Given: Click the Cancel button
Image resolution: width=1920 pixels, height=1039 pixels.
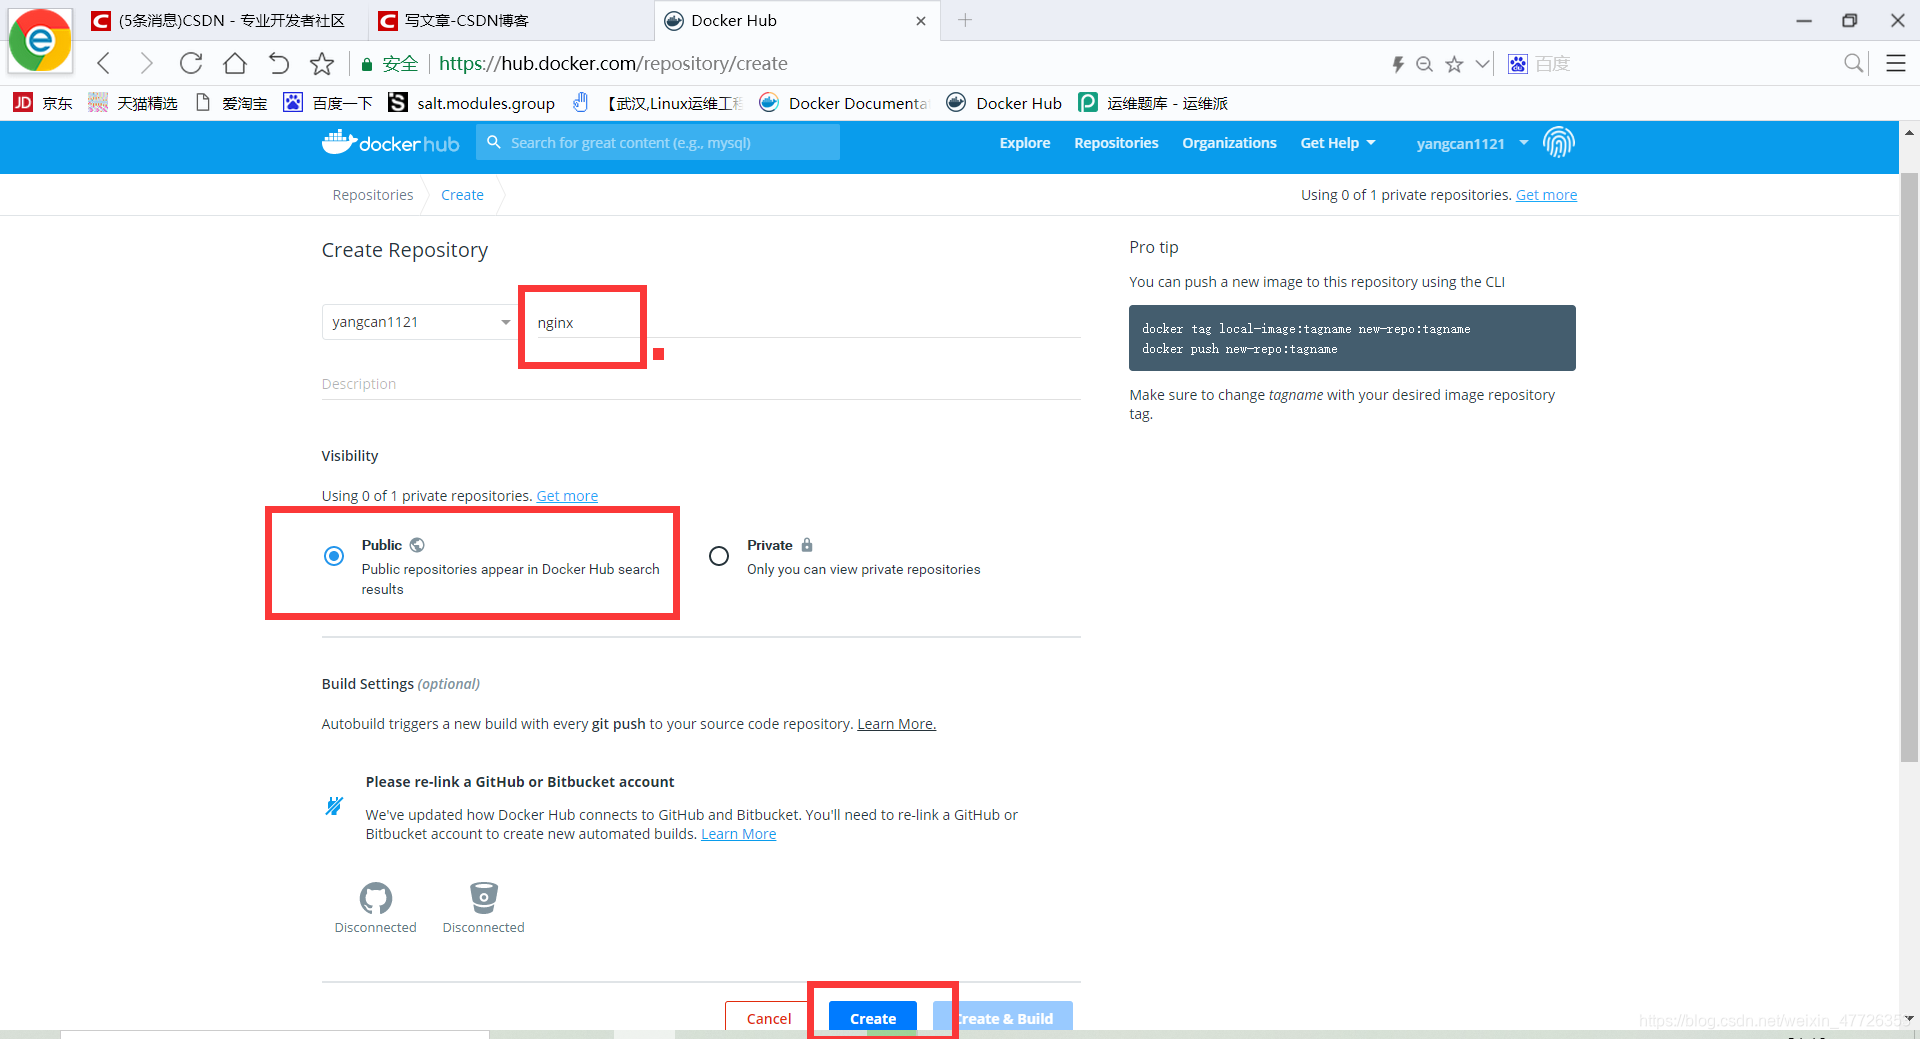Looking at the screenshot, I should [768, 1018].
